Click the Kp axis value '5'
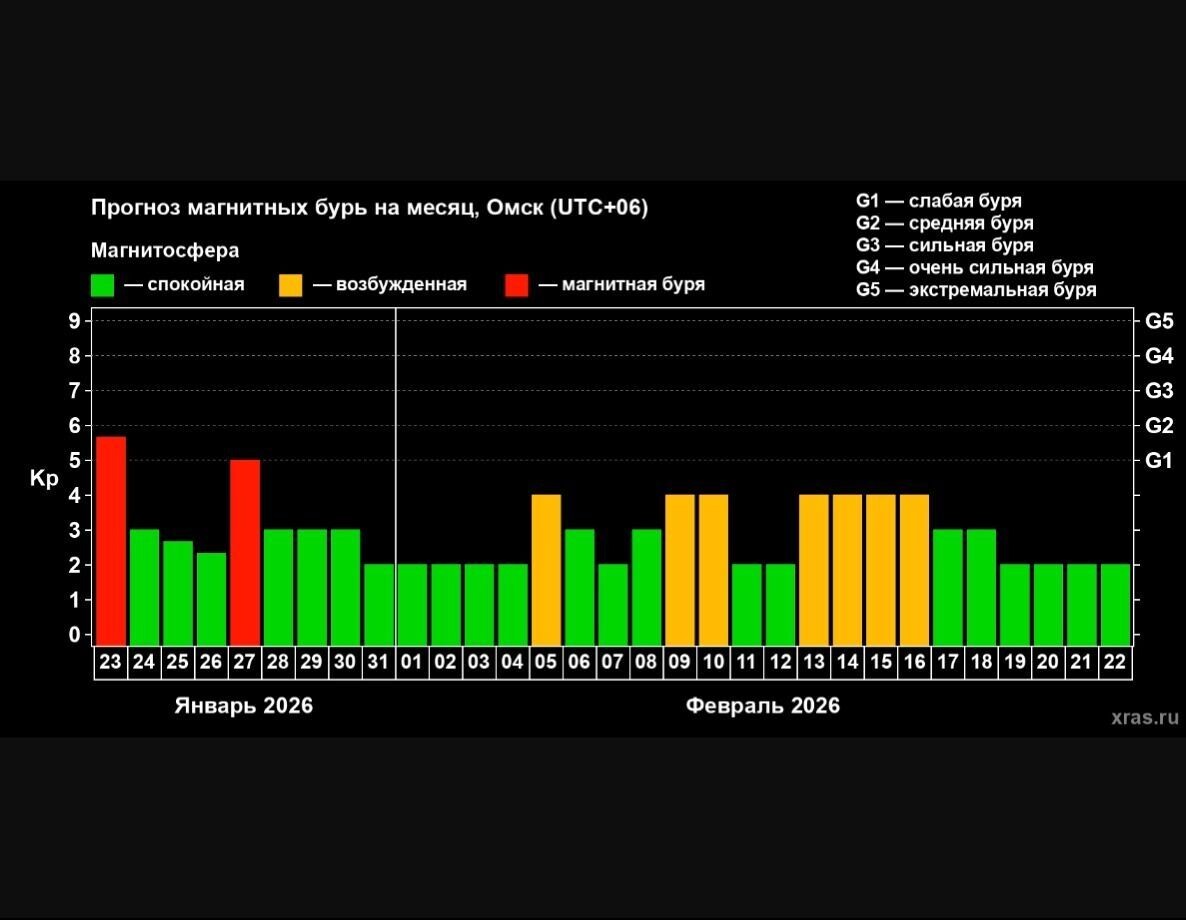Image resolution: width=1186 pixels, height=920 pixels. [x=74, y=461]
